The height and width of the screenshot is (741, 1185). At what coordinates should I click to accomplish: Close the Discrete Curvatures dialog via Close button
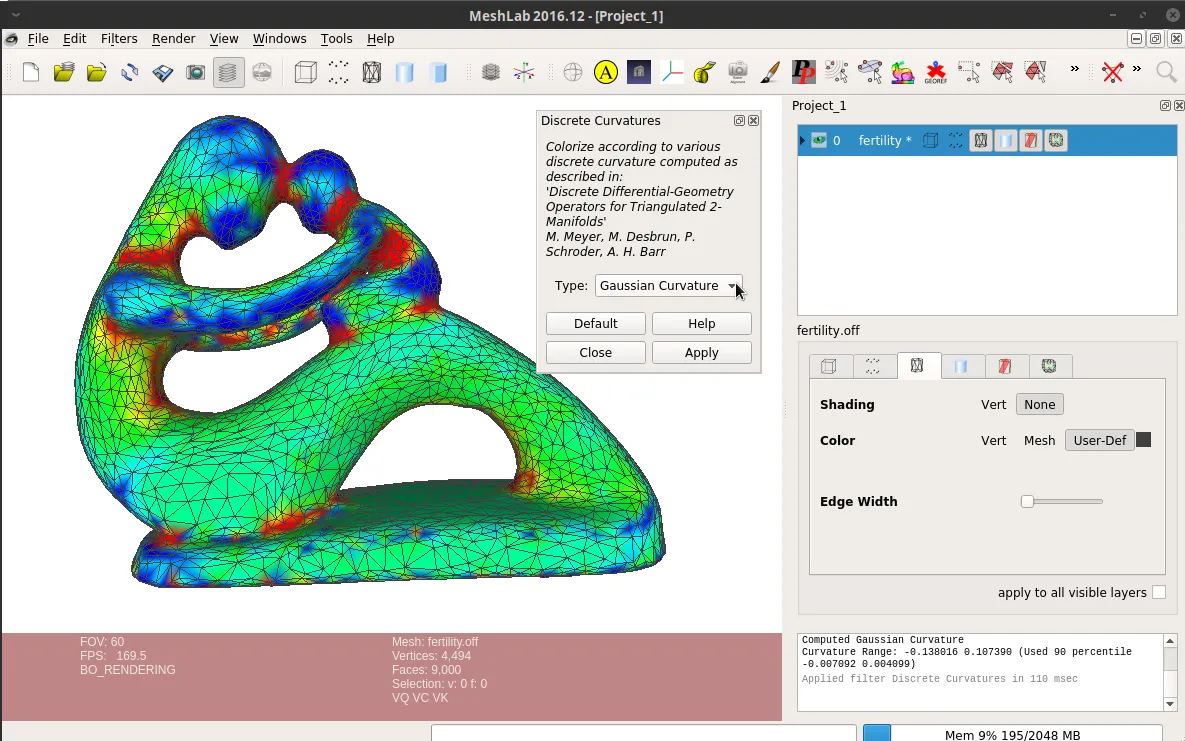click(x=596, y=352)
